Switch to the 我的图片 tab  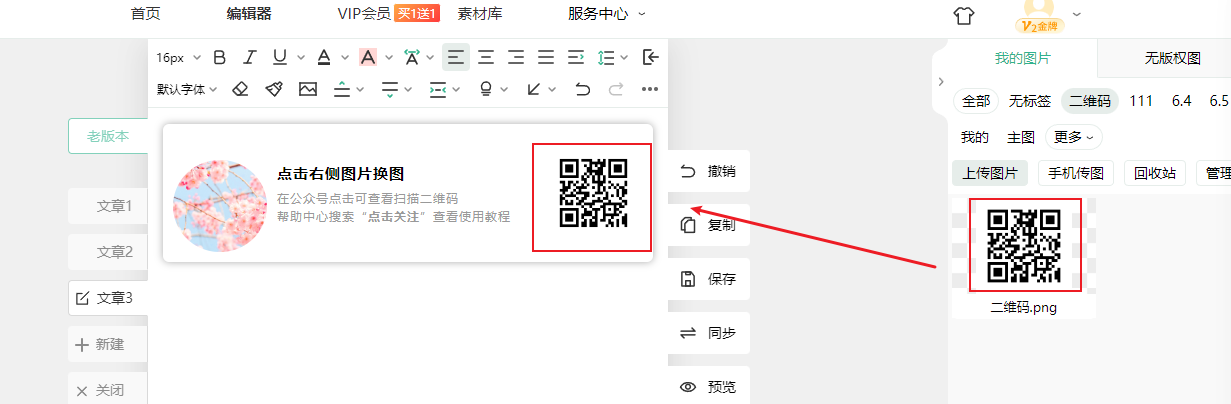point(1023,59)
